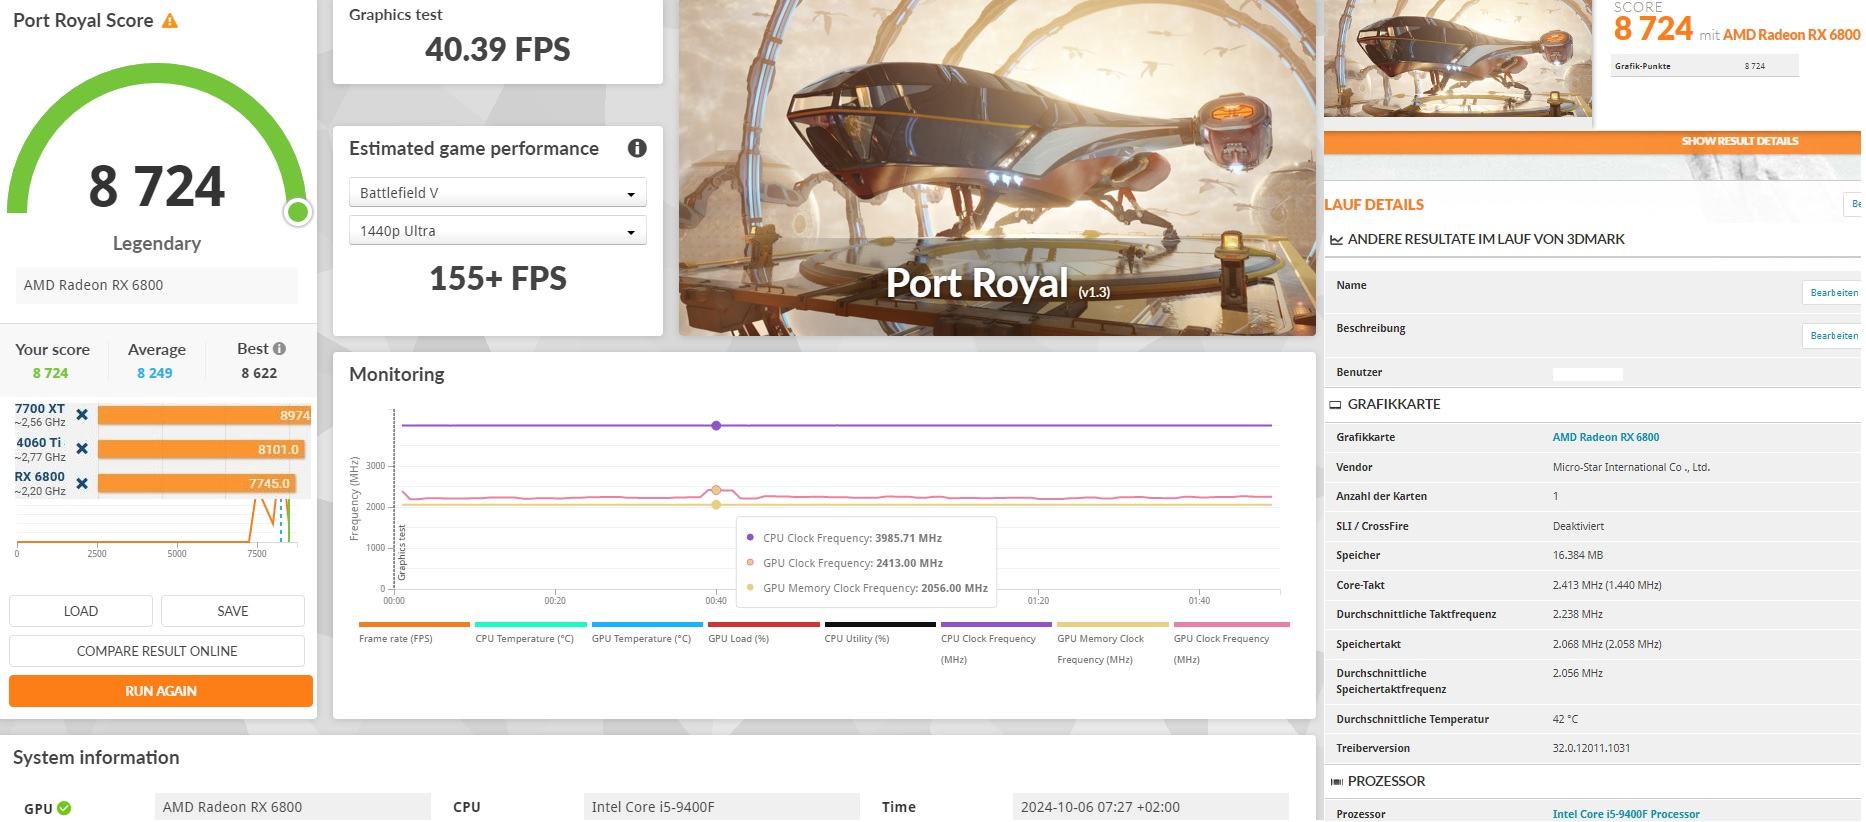The height and width of the screenshot is (822, 1866).
Task: Click the RUN AGAIN button
Action: (161, 691)
